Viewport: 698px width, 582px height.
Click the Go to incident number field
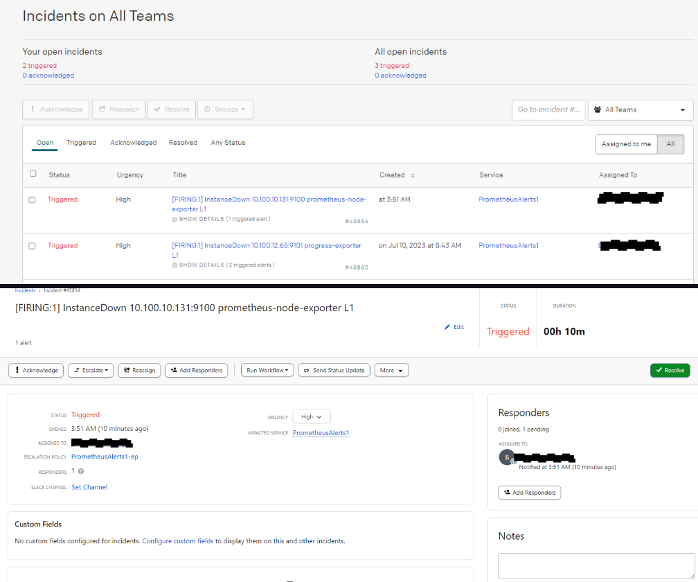tap(547, 109)
